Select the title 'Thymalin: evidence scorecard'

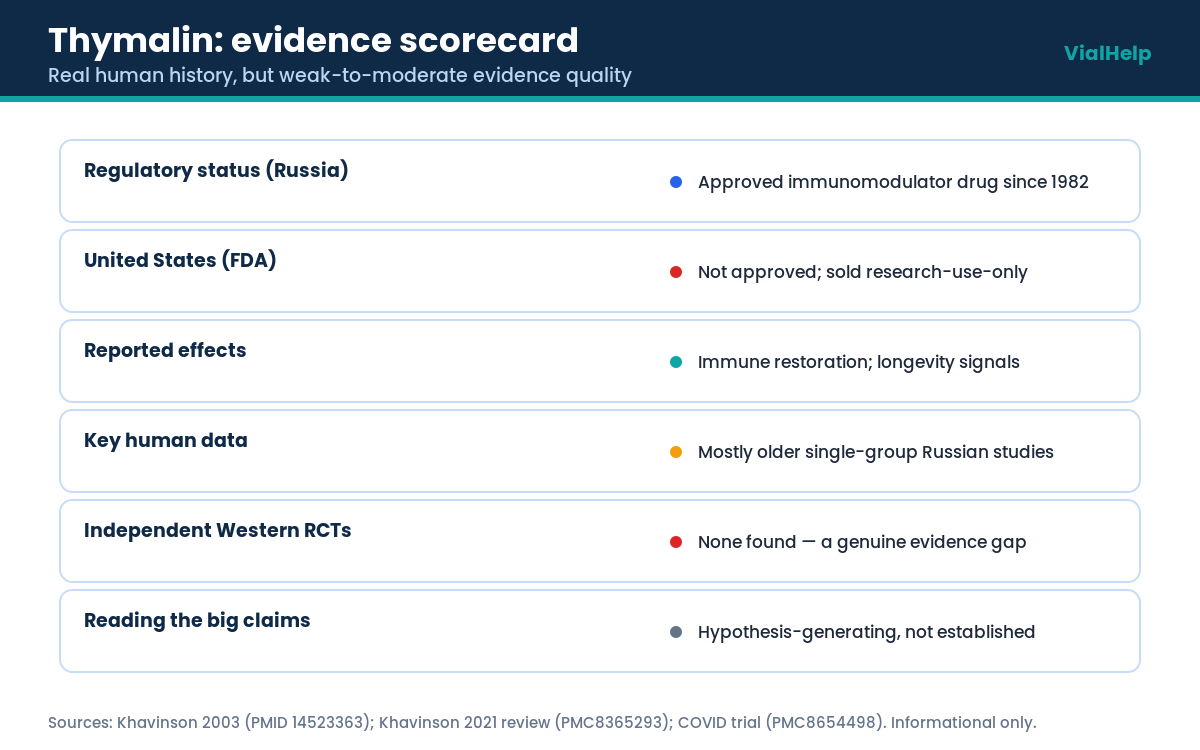point(313,40)
